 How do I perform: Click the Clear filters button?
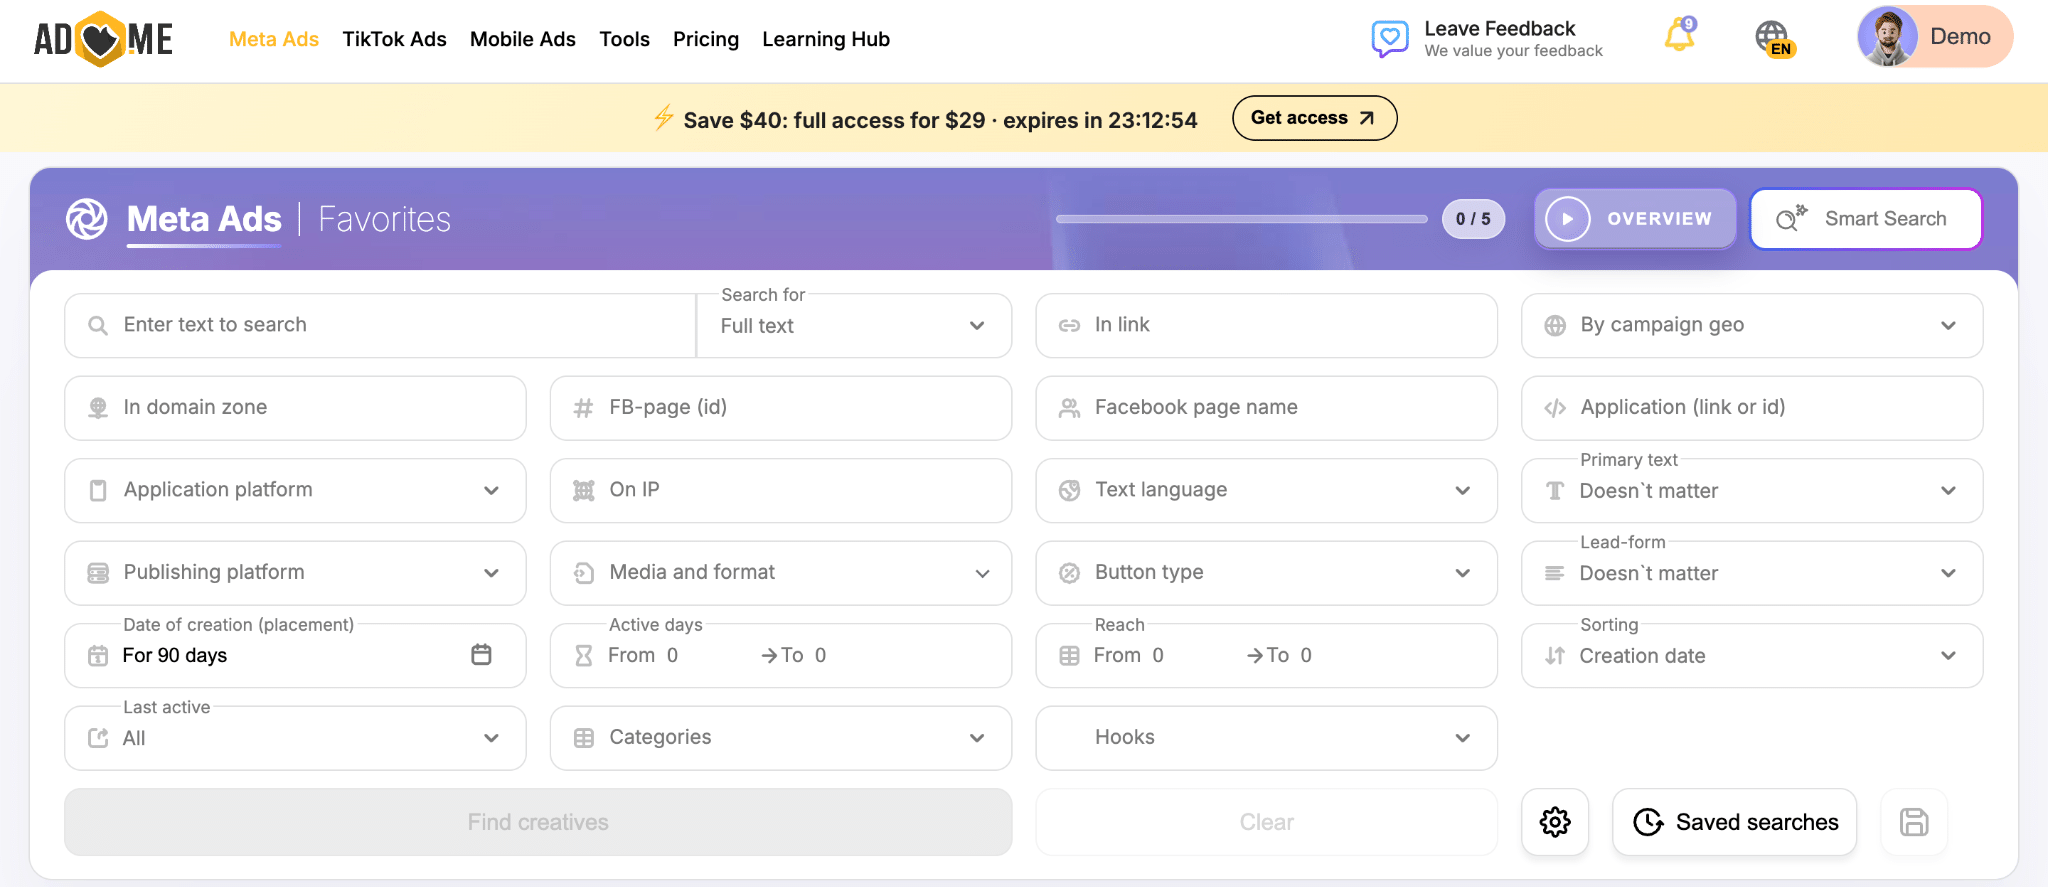click(x=1266, y=822)
